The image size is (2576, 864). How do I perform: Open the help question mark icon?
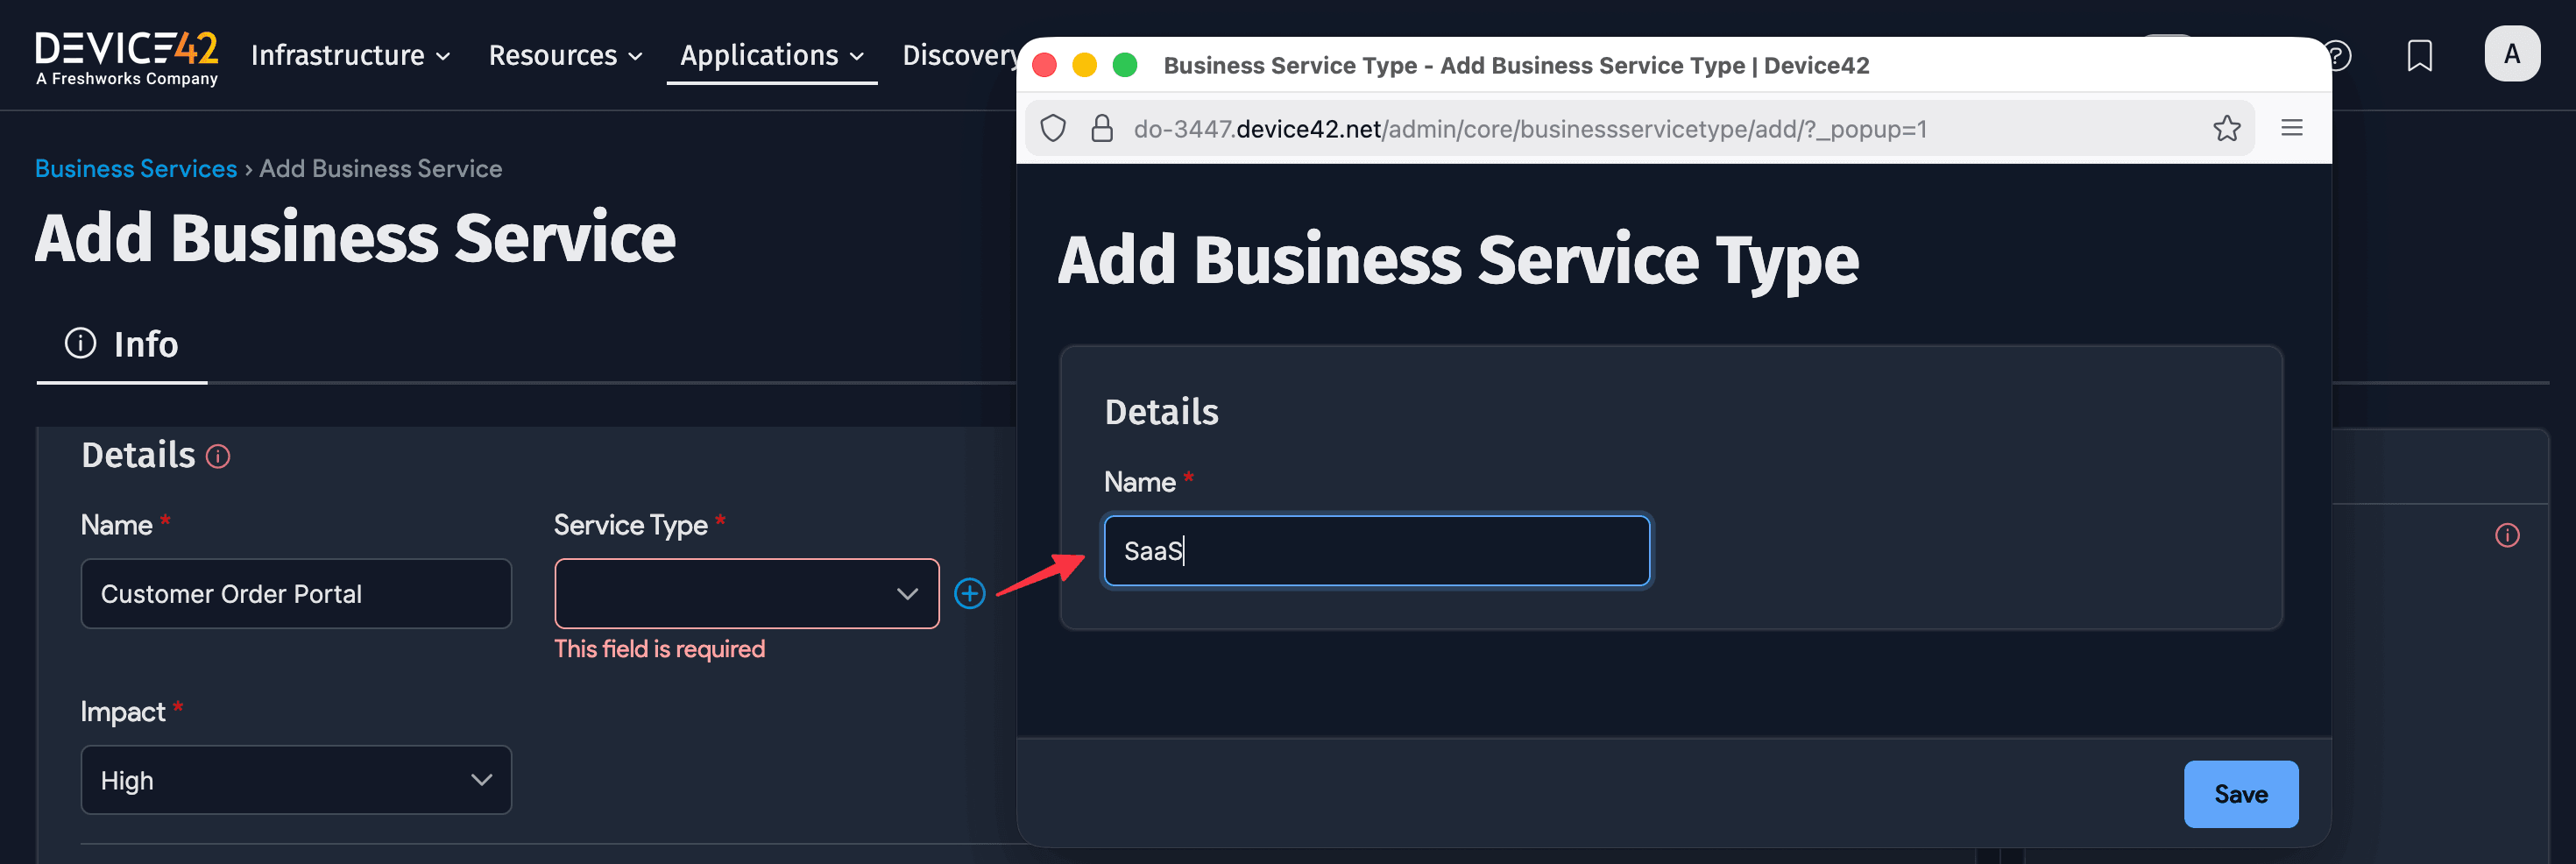tap(2338, 57)
